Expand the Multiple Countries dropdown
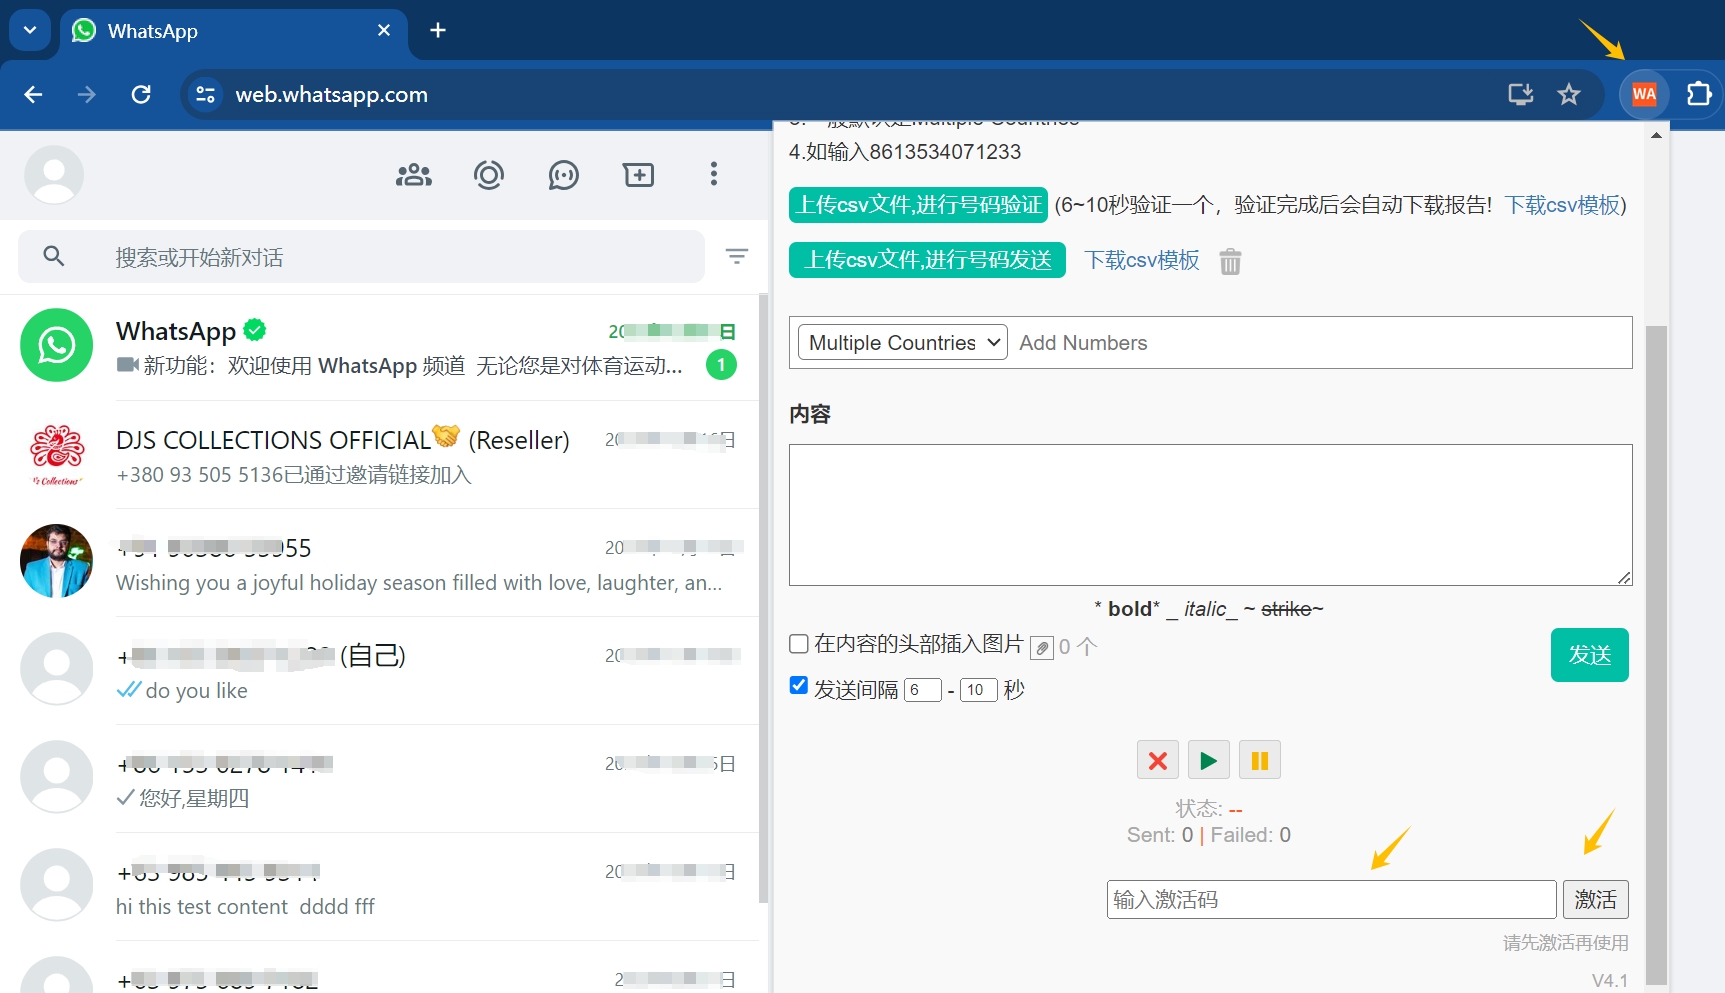This screenshot has width=1725, height=993. point(902,343)
